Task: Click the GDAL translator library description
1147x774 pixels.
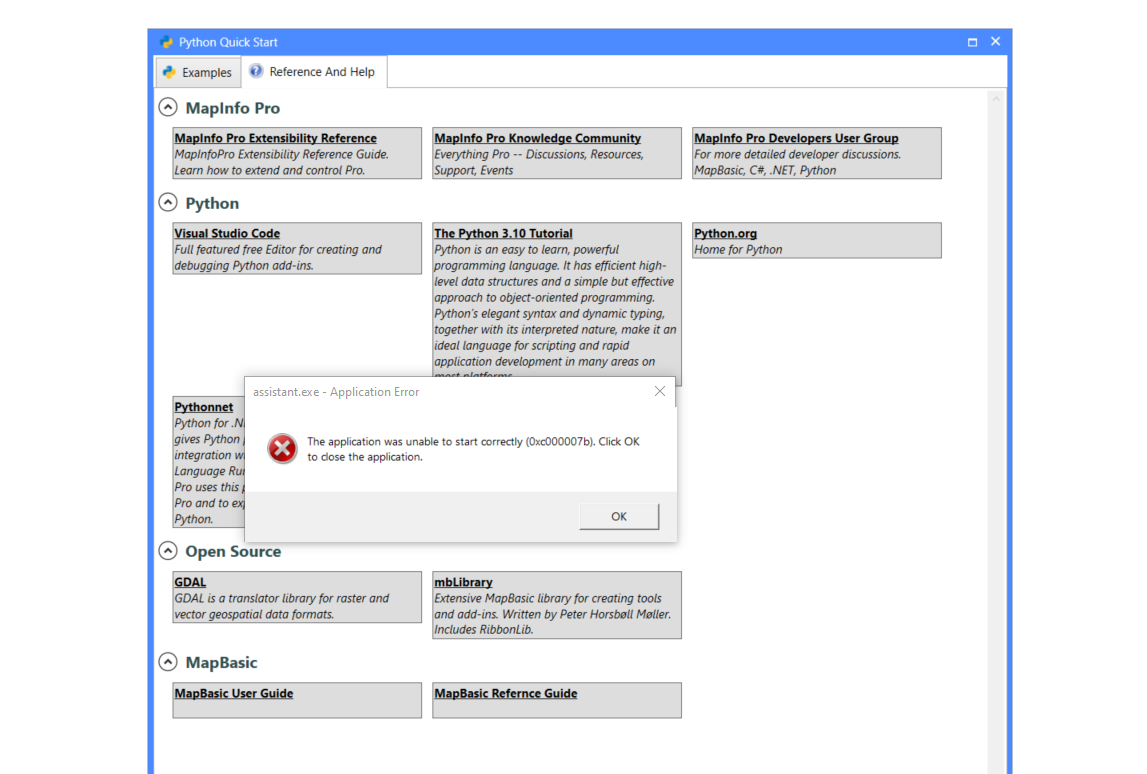Action: click(x=282, y=606)
